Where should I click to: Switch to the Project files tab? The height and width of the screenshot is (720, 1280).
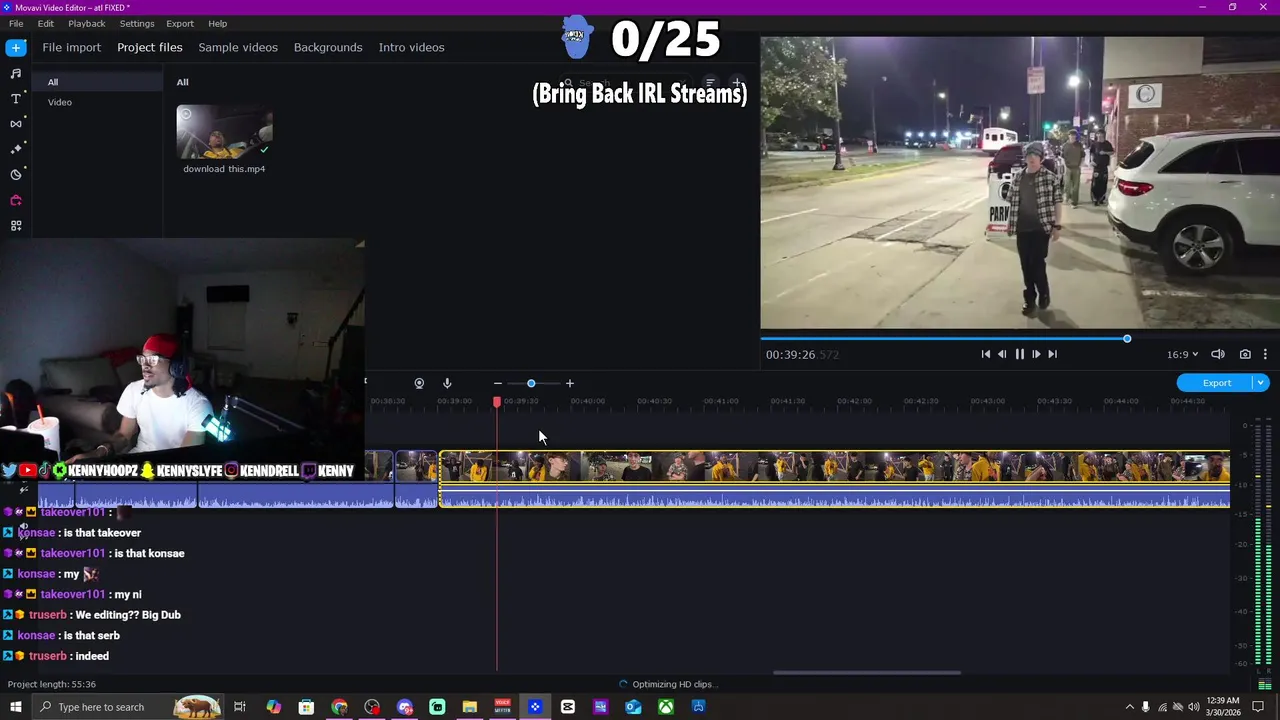(x=150, y=47)
